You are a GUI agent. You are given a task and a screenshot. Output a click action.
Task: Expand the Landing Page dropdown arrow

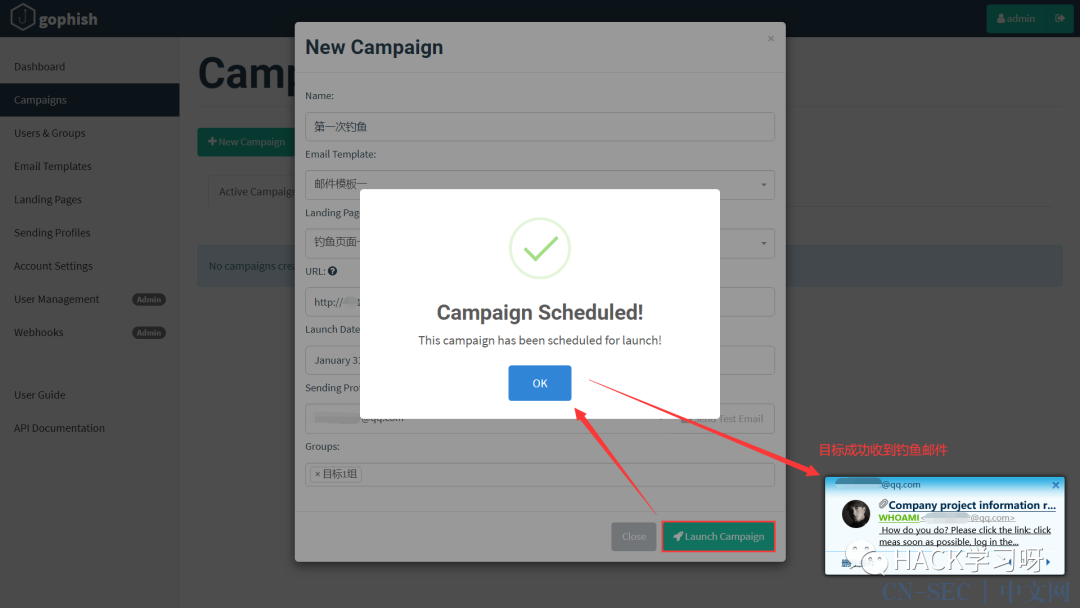[x=765, y=243]
